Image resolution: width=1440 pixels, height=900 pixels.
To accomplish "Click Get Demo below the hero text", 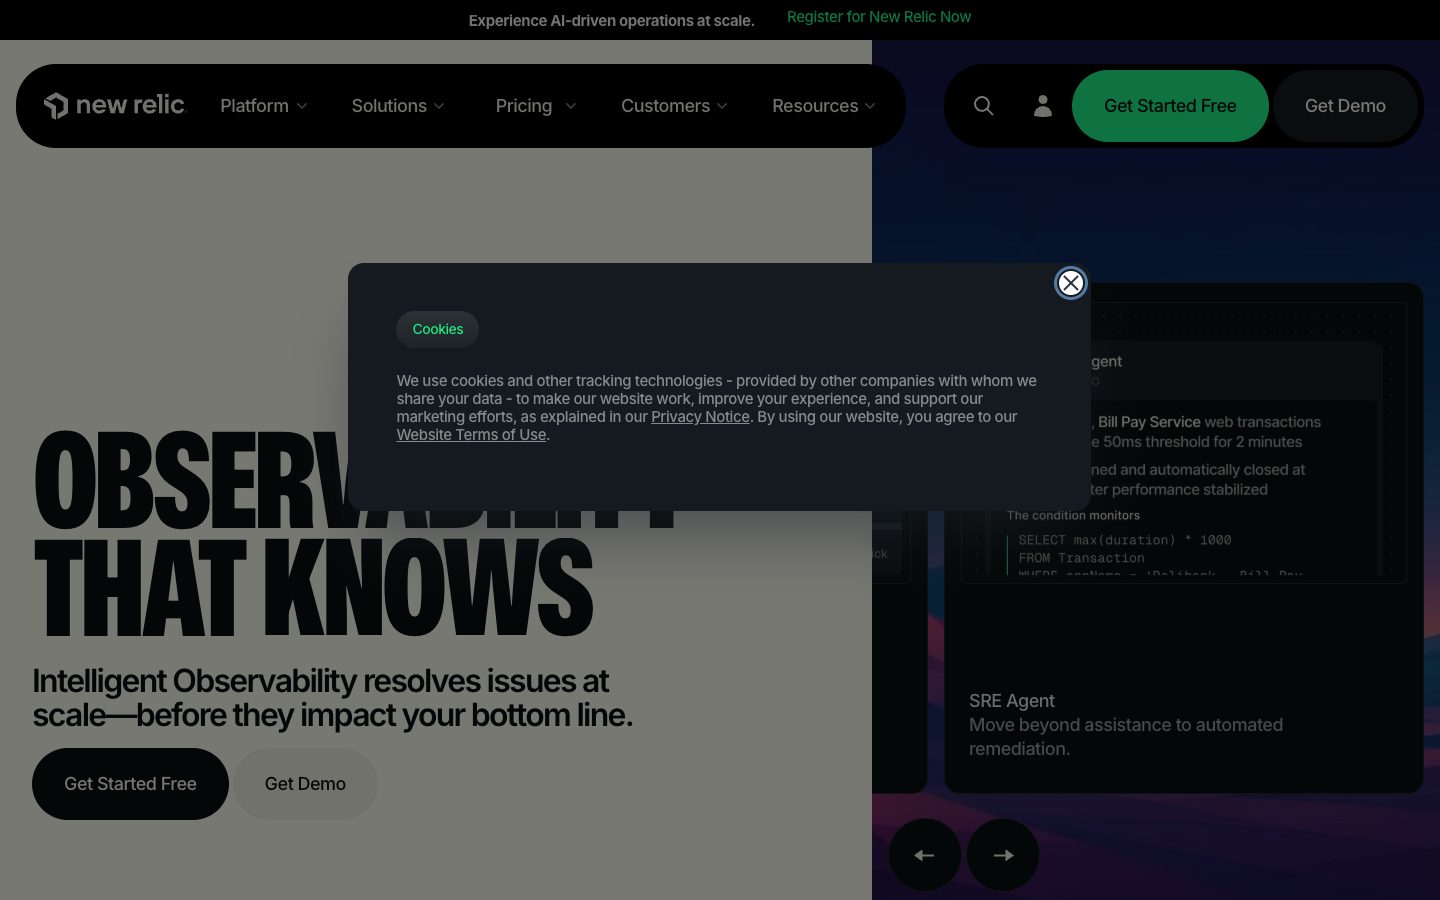I will 305,784.
